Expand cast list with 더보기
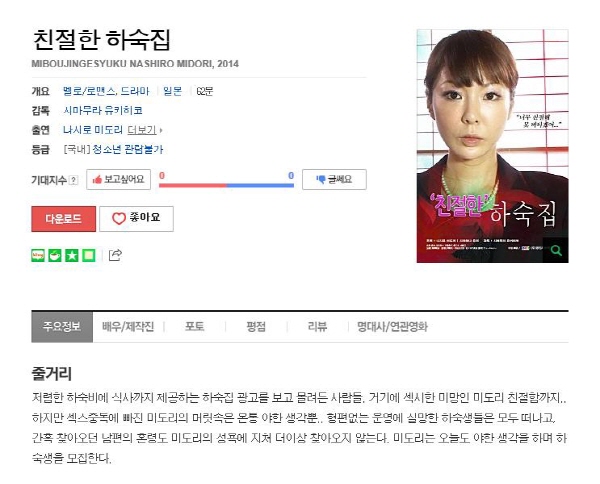This screenshot has height=484, width=600. (x=144, y=130)
